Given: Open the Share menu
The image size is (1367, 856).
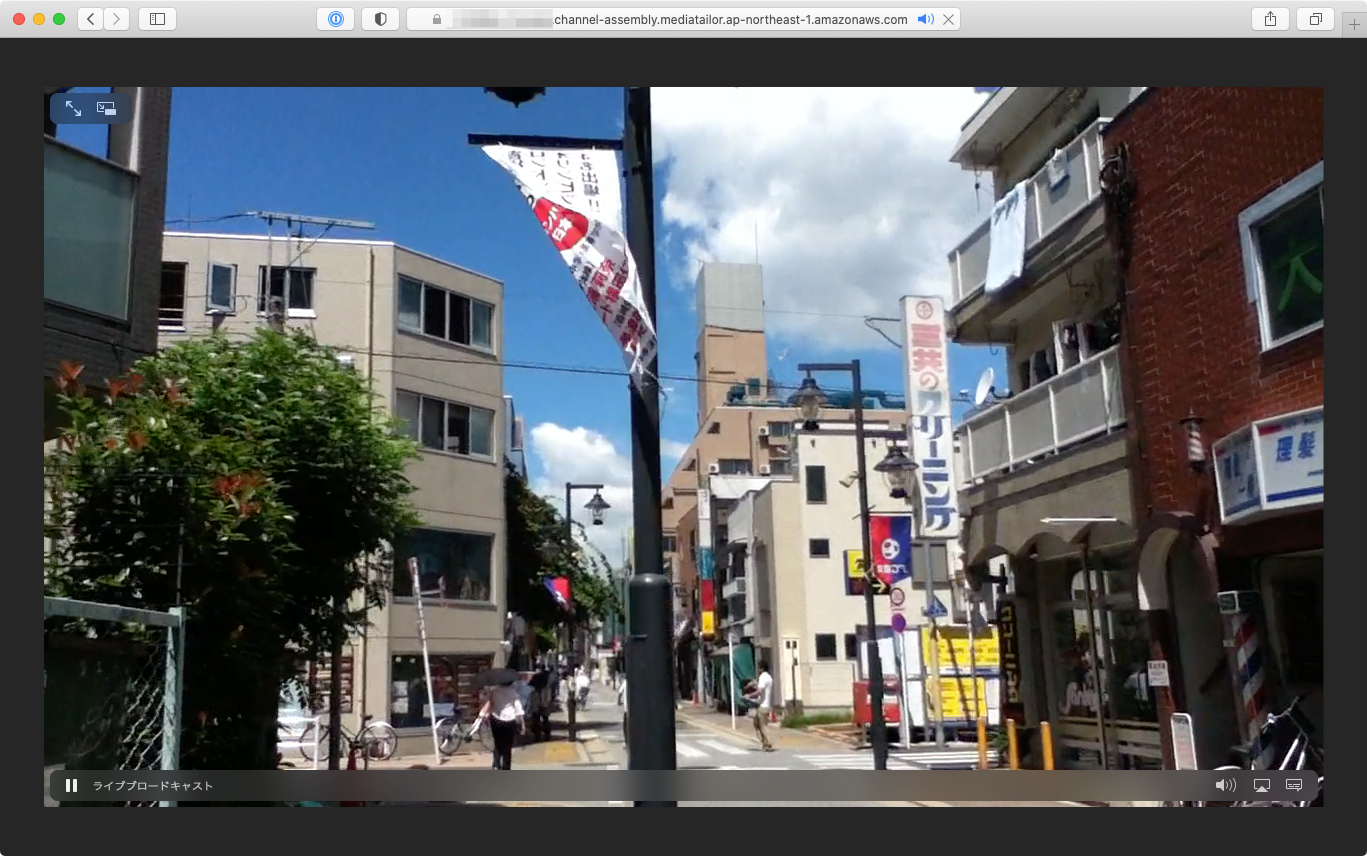Looking at the screenshot, I should [x=1270, y=19].
